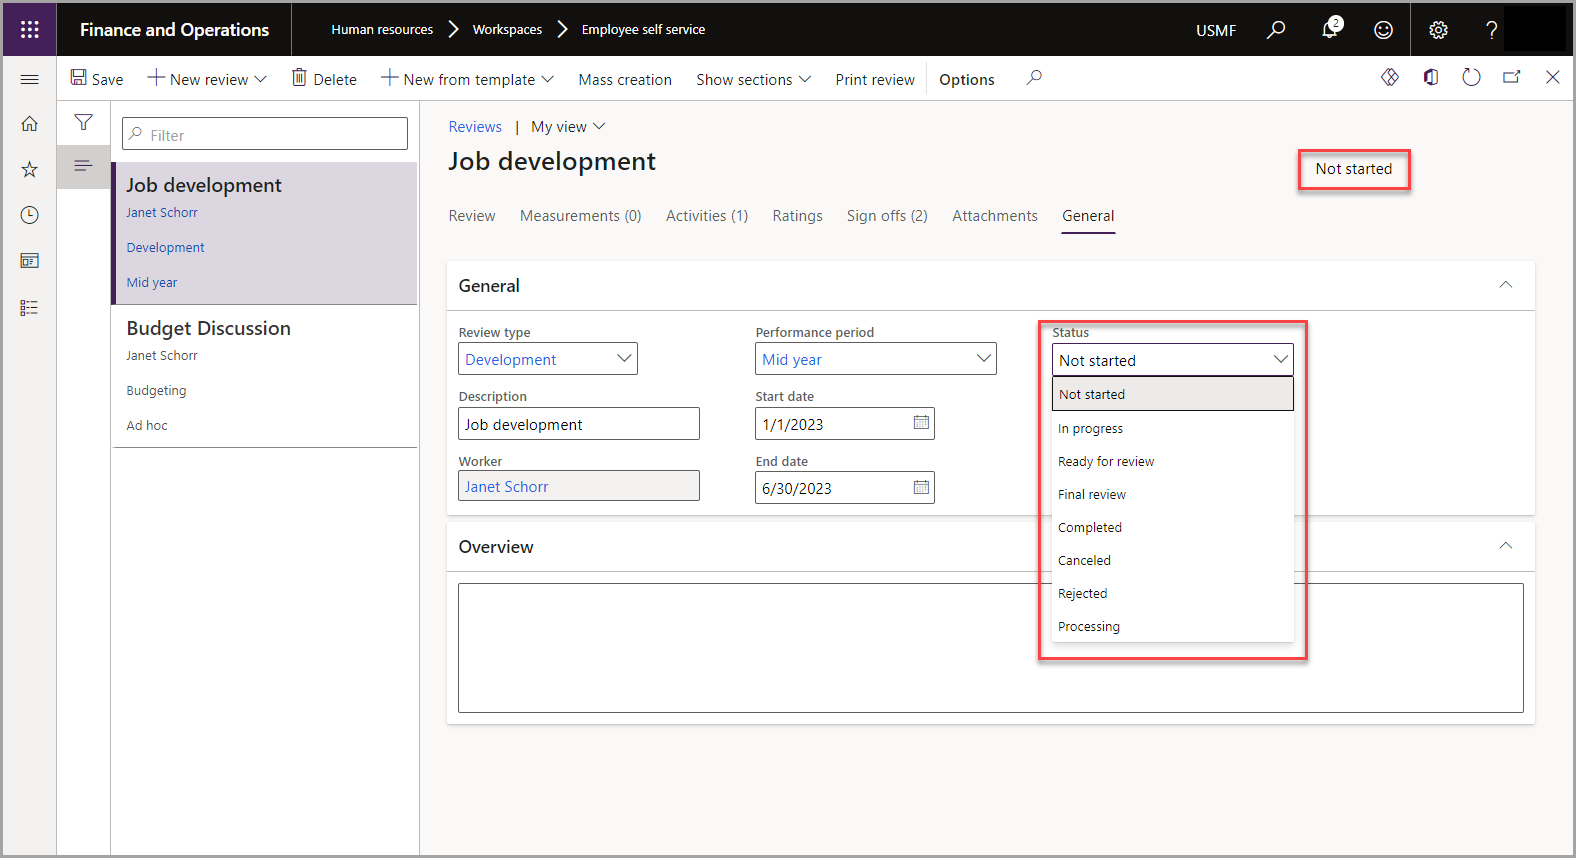The height and width of the screenshot is (858, 1576).
Task: Open Recent clock icon in sidebar
Action: tap(30, 215)
